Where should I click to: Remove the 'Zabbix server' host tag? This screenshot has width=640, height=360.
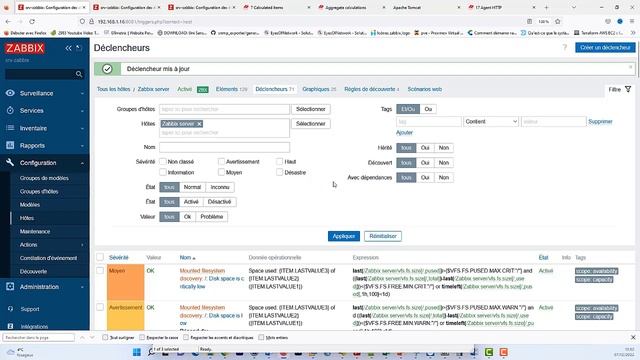click(199, 124)
